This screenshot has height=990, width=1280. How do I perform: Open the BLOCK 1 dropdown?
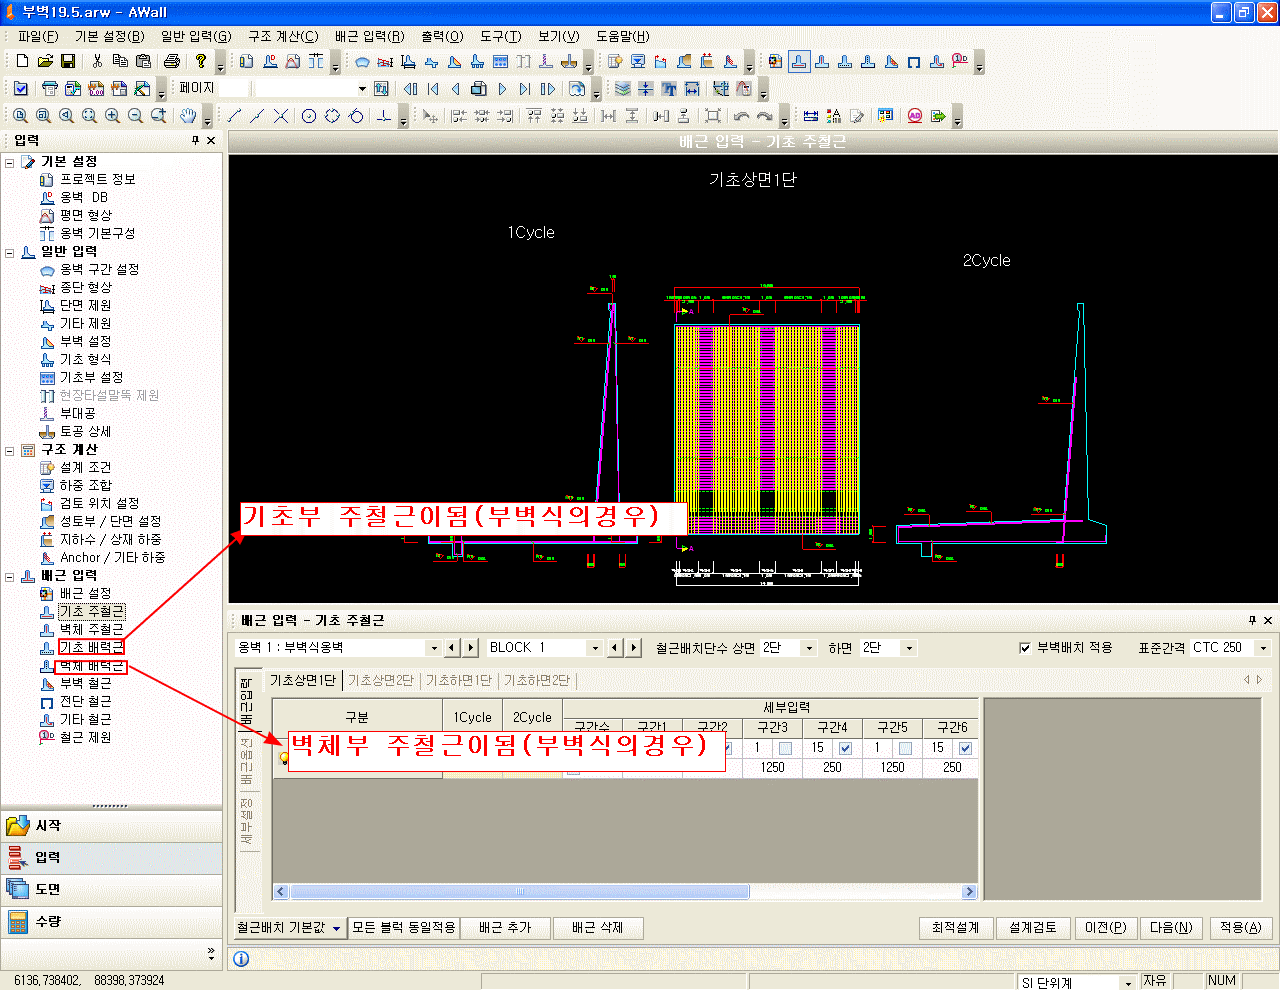pyautogui.click(x=595, y=648)
